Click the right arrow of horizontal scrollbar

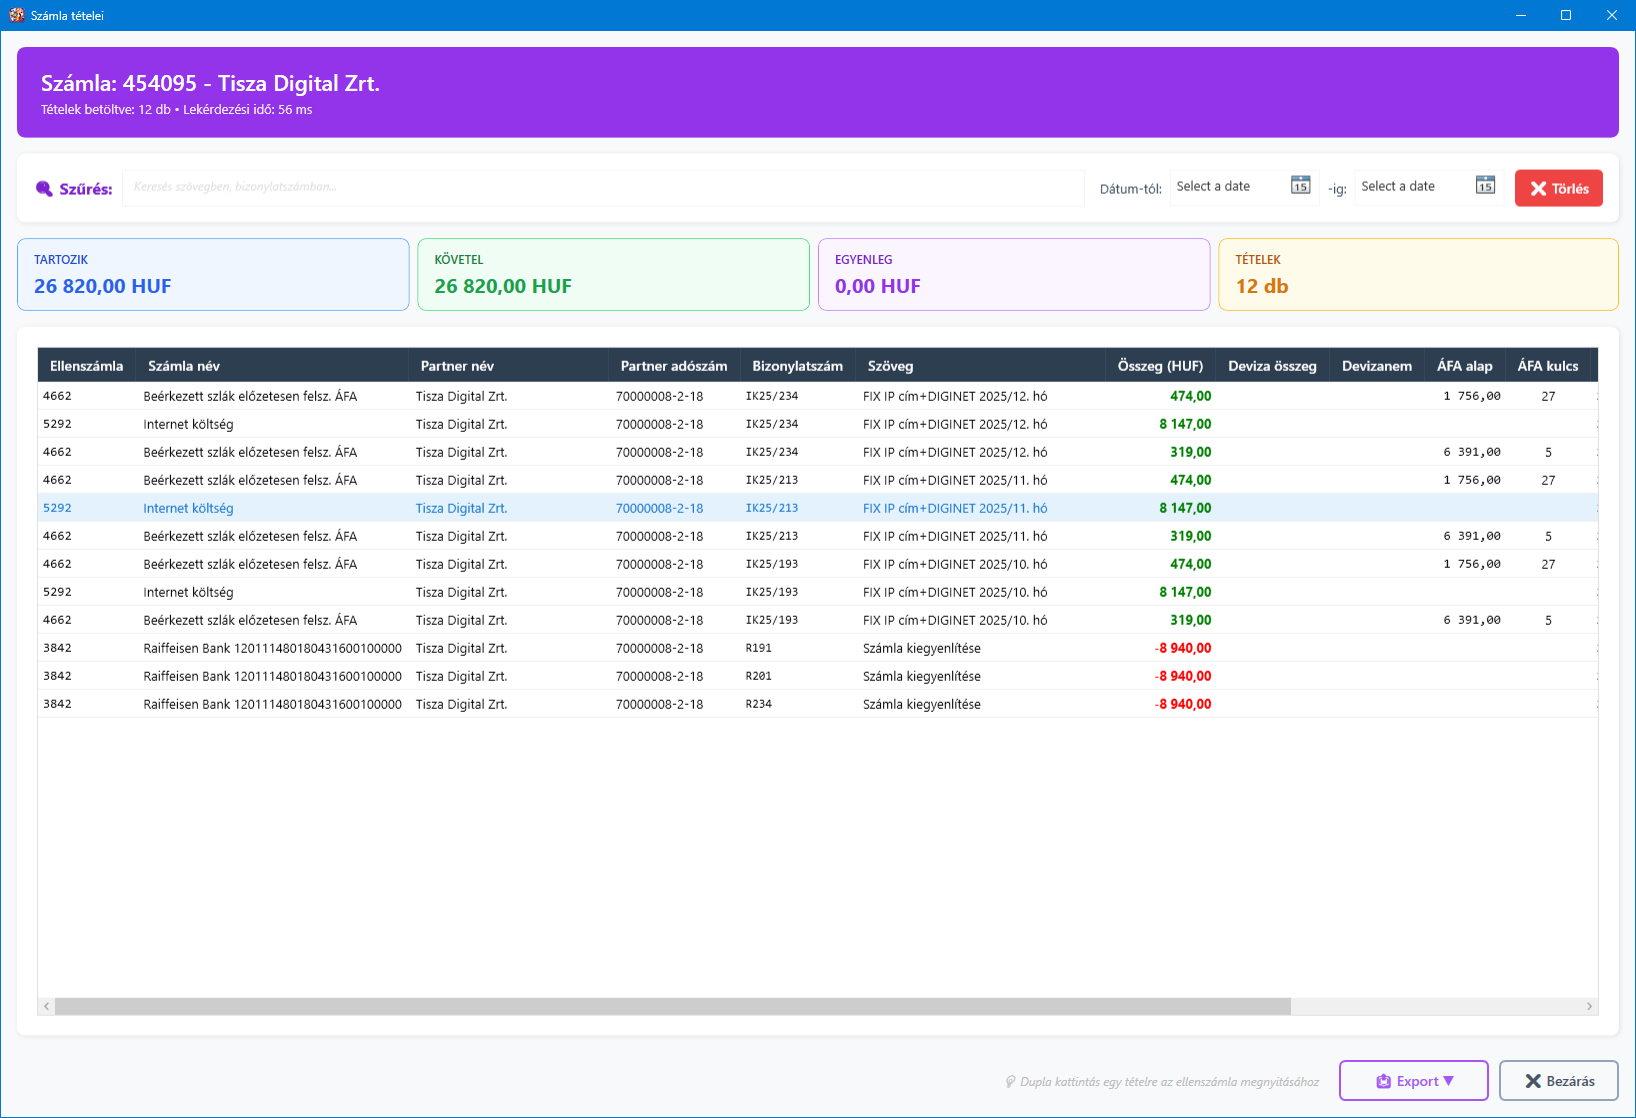point(1589,1006)
